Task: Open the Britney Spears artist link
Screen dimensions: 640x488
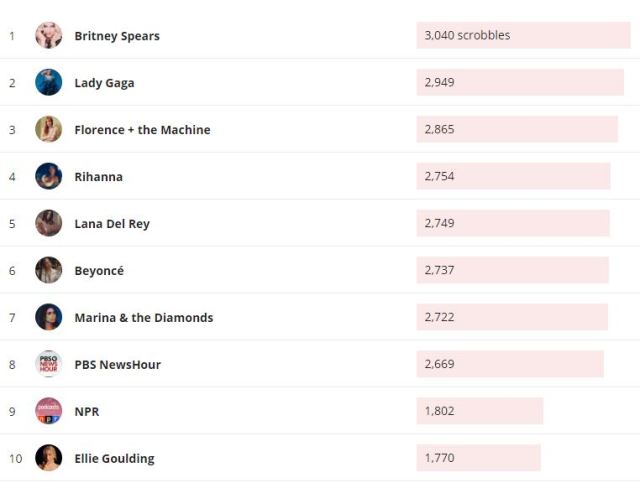Action: 117,36
